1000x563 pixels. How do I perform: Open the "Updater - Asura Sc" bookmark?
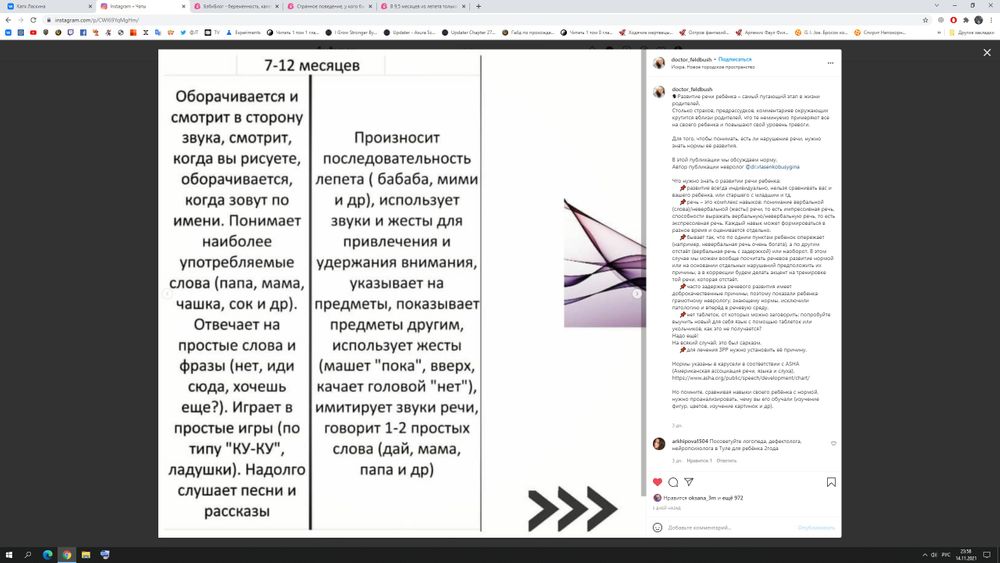click(x=409, y=32)
